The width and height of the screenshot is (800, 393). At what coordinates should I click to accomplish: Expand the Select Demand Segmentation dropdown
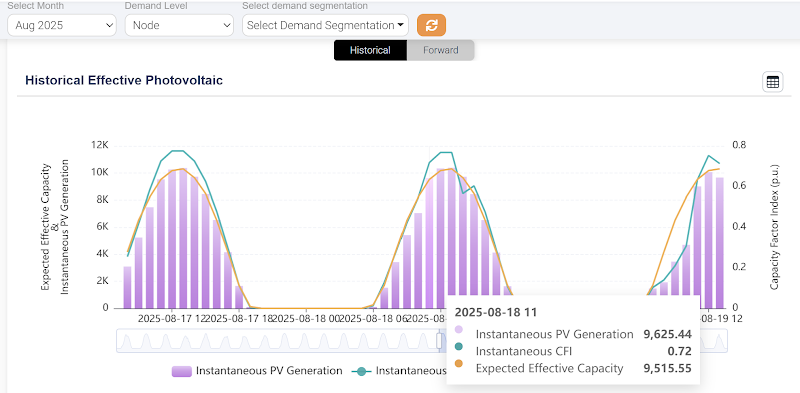pos(326,25)
